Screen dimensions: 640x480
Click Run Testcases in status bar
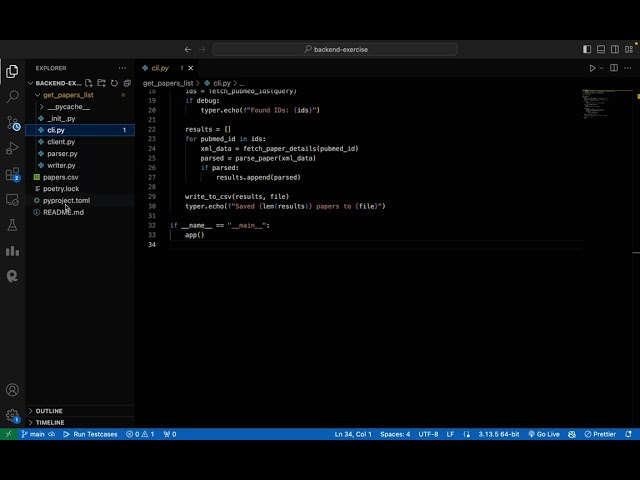[90, 434]
